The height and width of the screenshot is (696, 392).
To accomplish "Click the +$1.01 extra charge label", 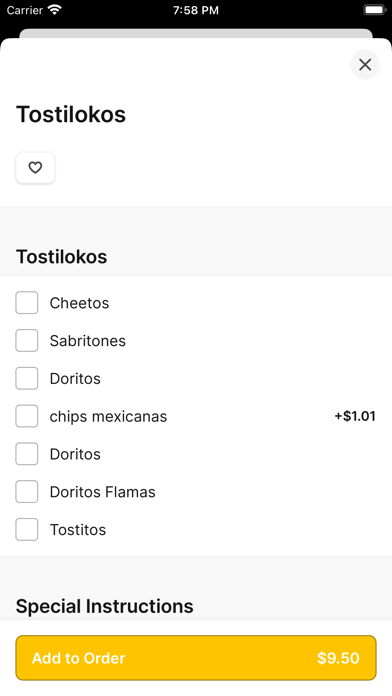I will tap(355, 416).
